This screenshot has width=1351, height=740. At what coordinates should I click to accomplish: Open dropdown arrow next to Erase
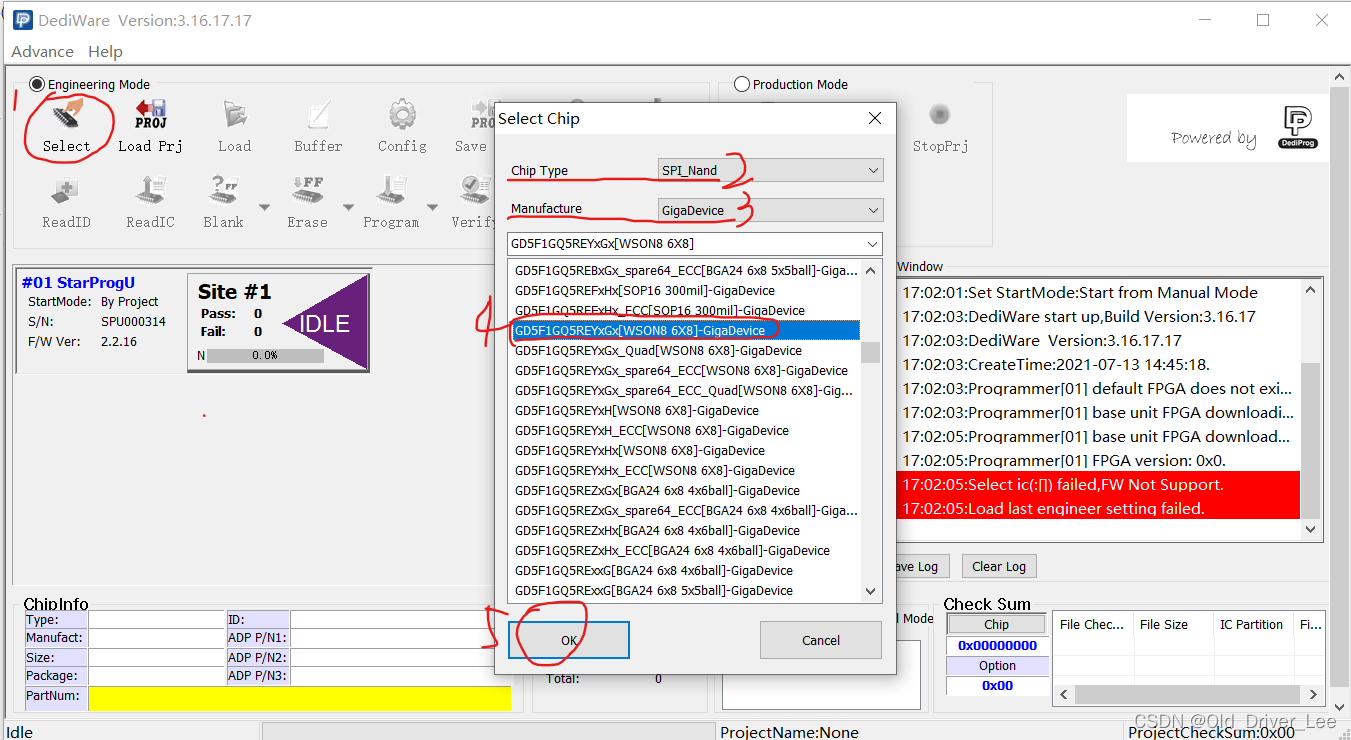[349, 208]
